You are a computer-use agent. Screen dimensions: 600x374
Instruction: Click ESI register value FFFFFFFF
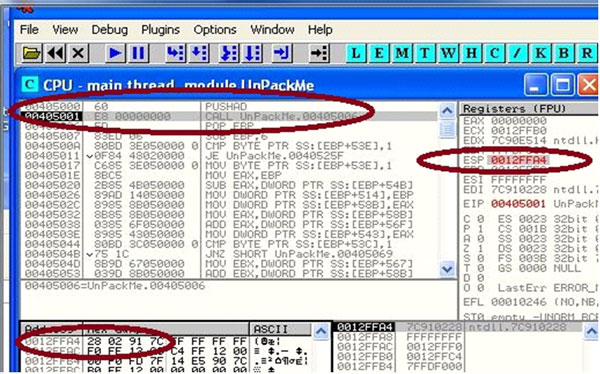click(x=519, y=180)
